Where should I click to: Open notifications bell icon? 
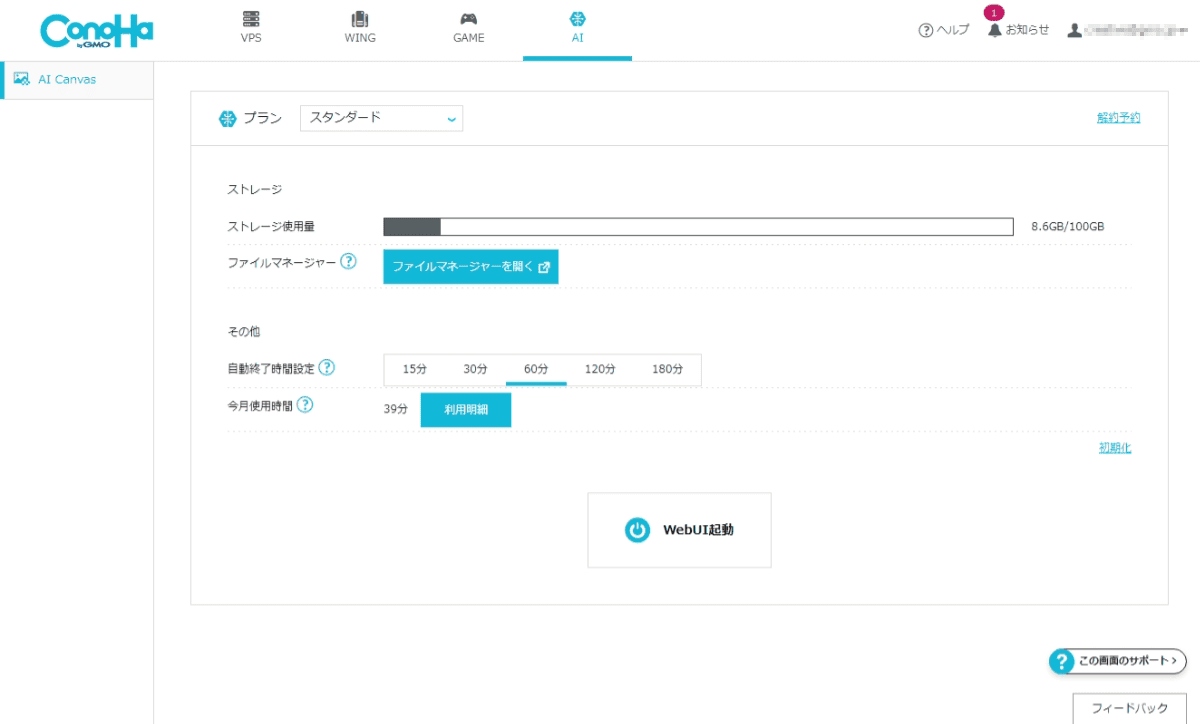[x=995, y=30]
